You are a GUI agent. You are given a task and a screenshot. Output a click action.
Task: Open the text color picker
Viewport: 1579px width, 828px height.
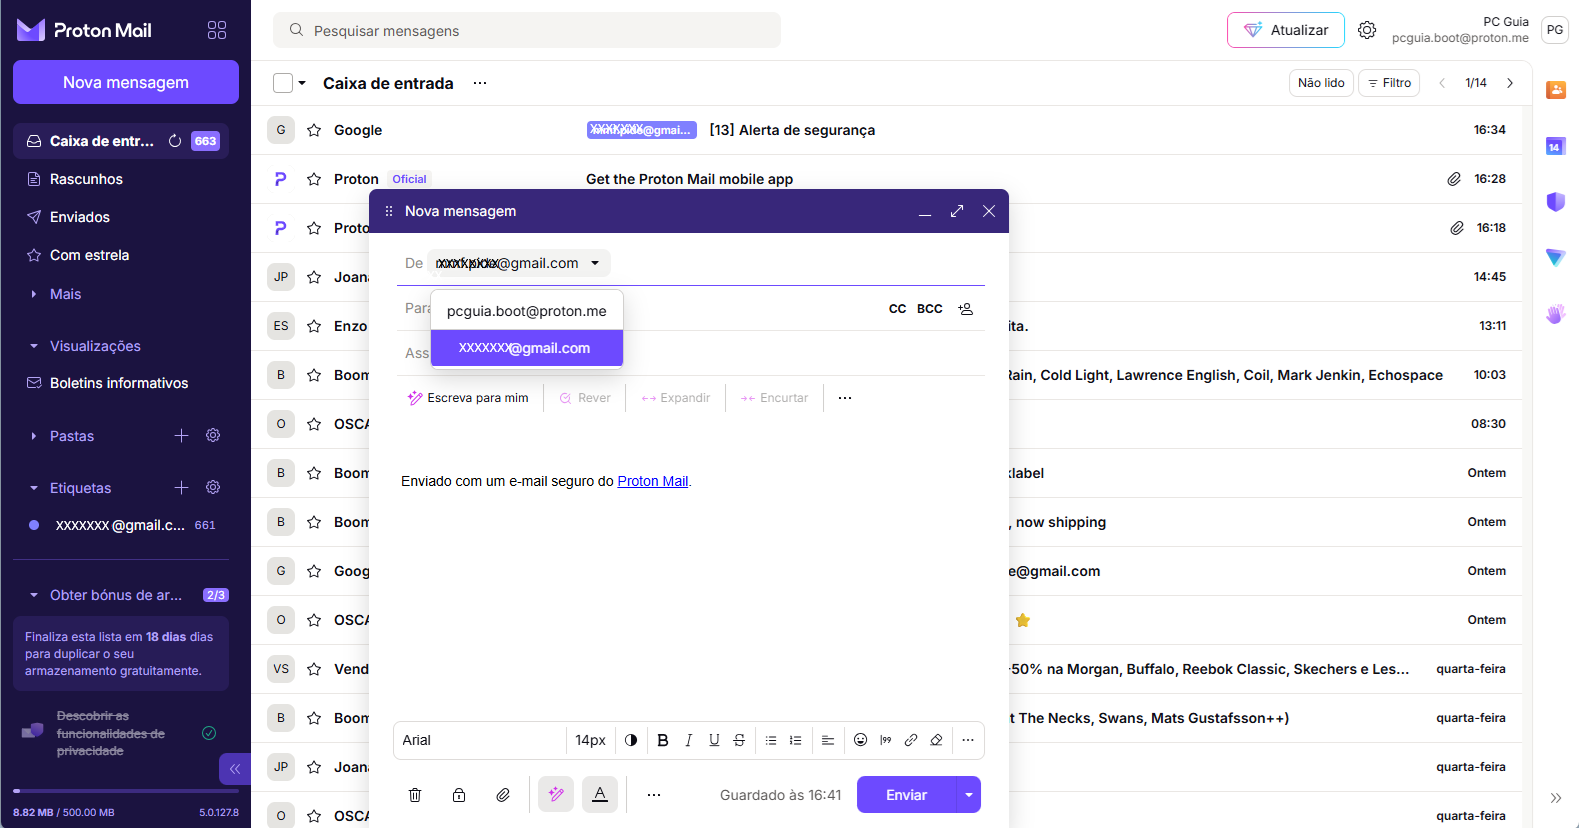point(631,740)
